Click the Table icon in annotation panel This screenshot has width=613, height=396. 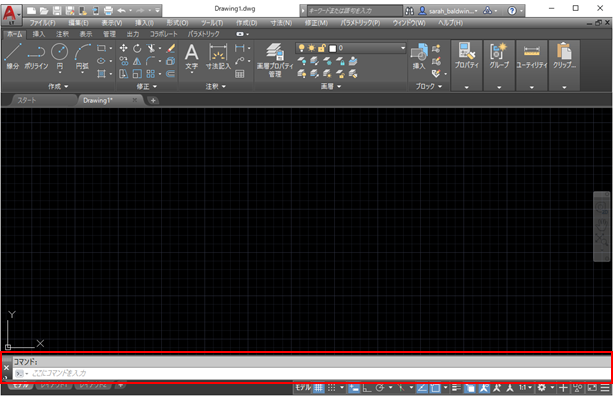click(x=240, y=74)
